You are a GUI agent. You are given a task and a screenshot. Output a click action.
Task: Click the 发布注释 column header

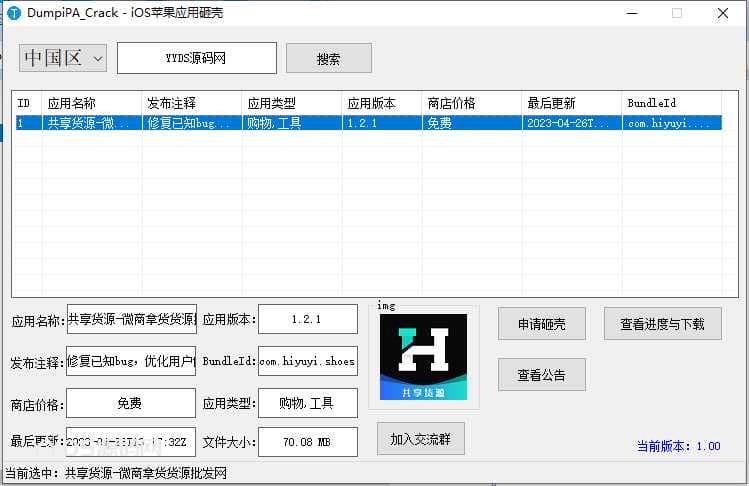192,103
